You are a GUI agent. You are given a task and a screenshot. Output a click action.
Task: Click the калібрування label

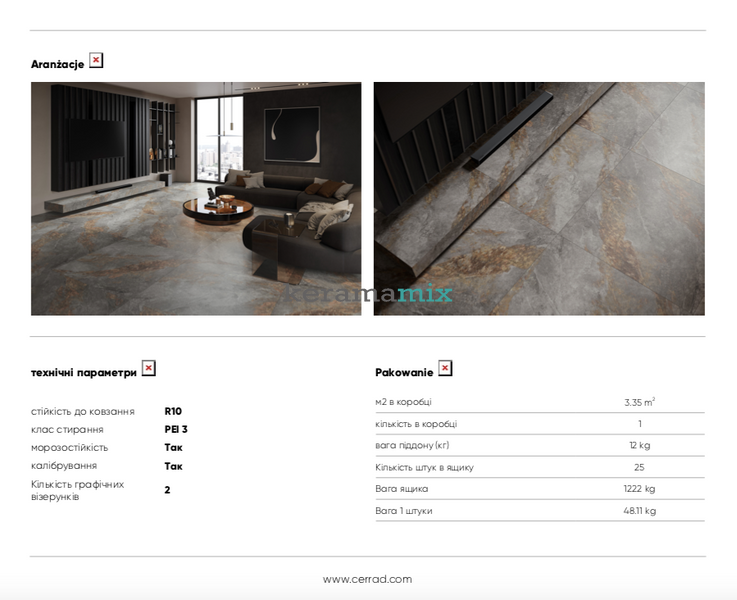tap(64, 466)
